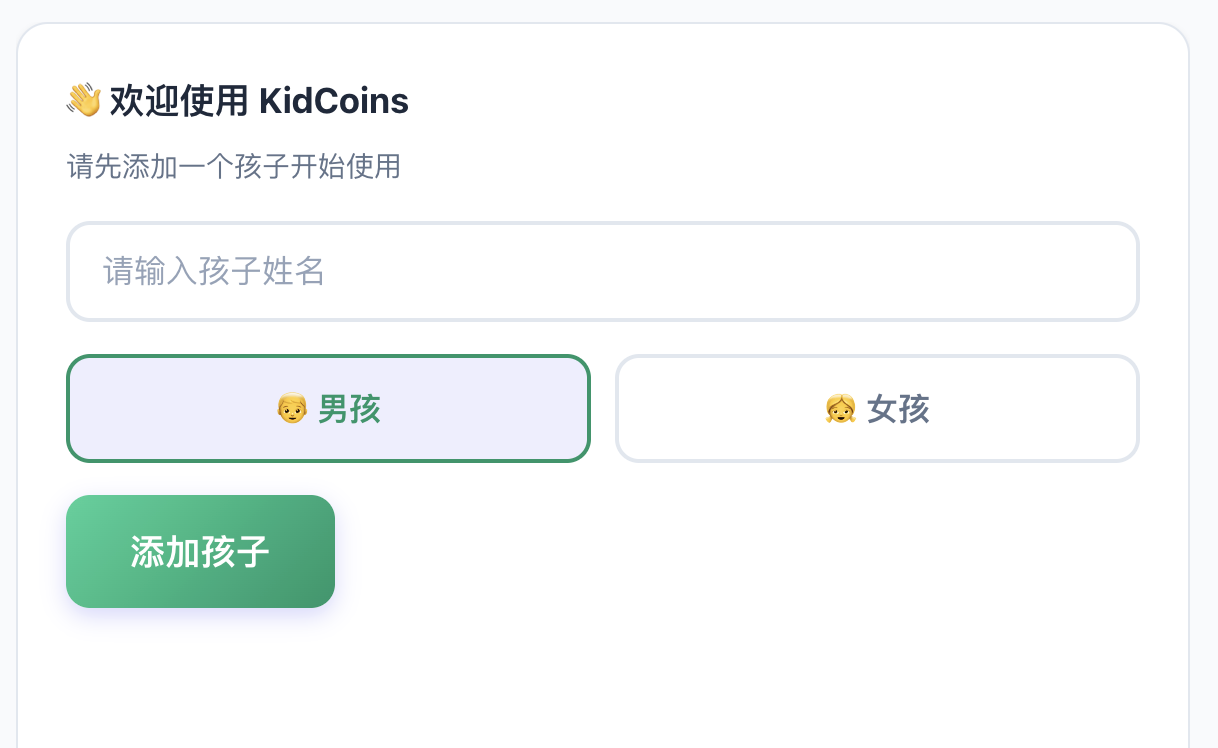1218x748 pixels.
Task: Click inside the child name text box
Action: pos(602,271)
